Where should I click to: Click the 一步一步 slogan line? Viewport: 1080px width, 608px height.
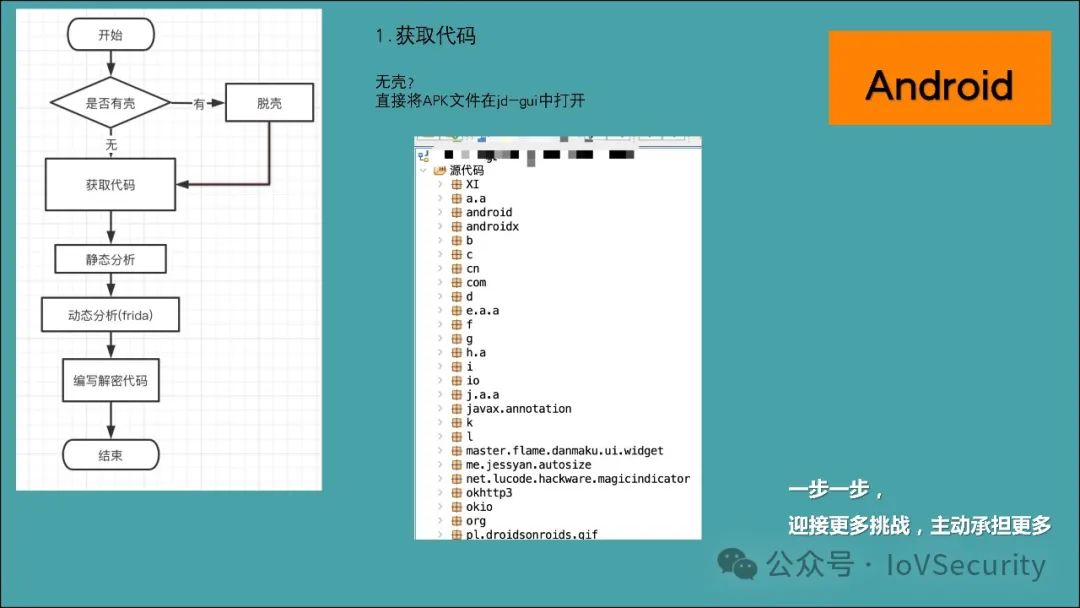coord(835,490)
